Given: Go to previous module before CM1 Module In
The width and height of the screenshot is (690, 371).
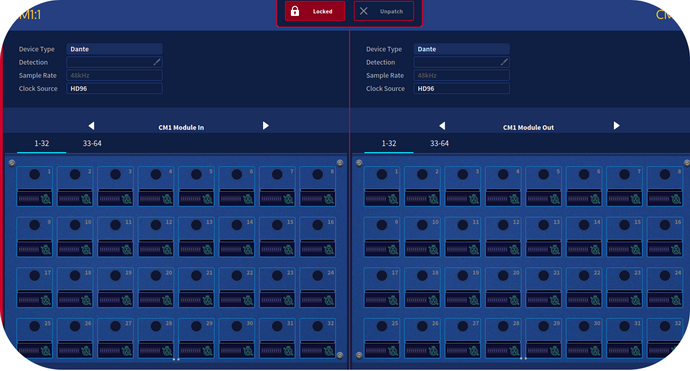Looking at the screenshot, I should click(91, 126).
